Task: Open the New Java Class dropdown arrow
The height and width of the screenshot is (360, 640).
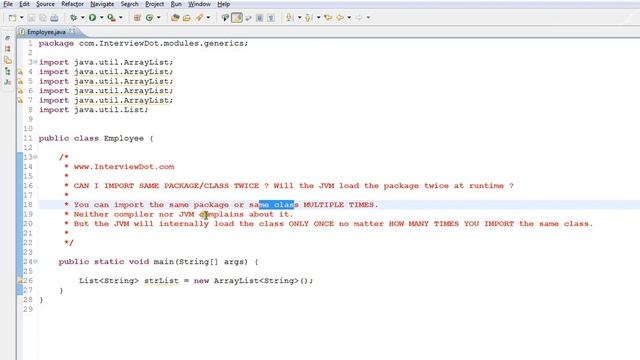Action: [x=159, y=18]
